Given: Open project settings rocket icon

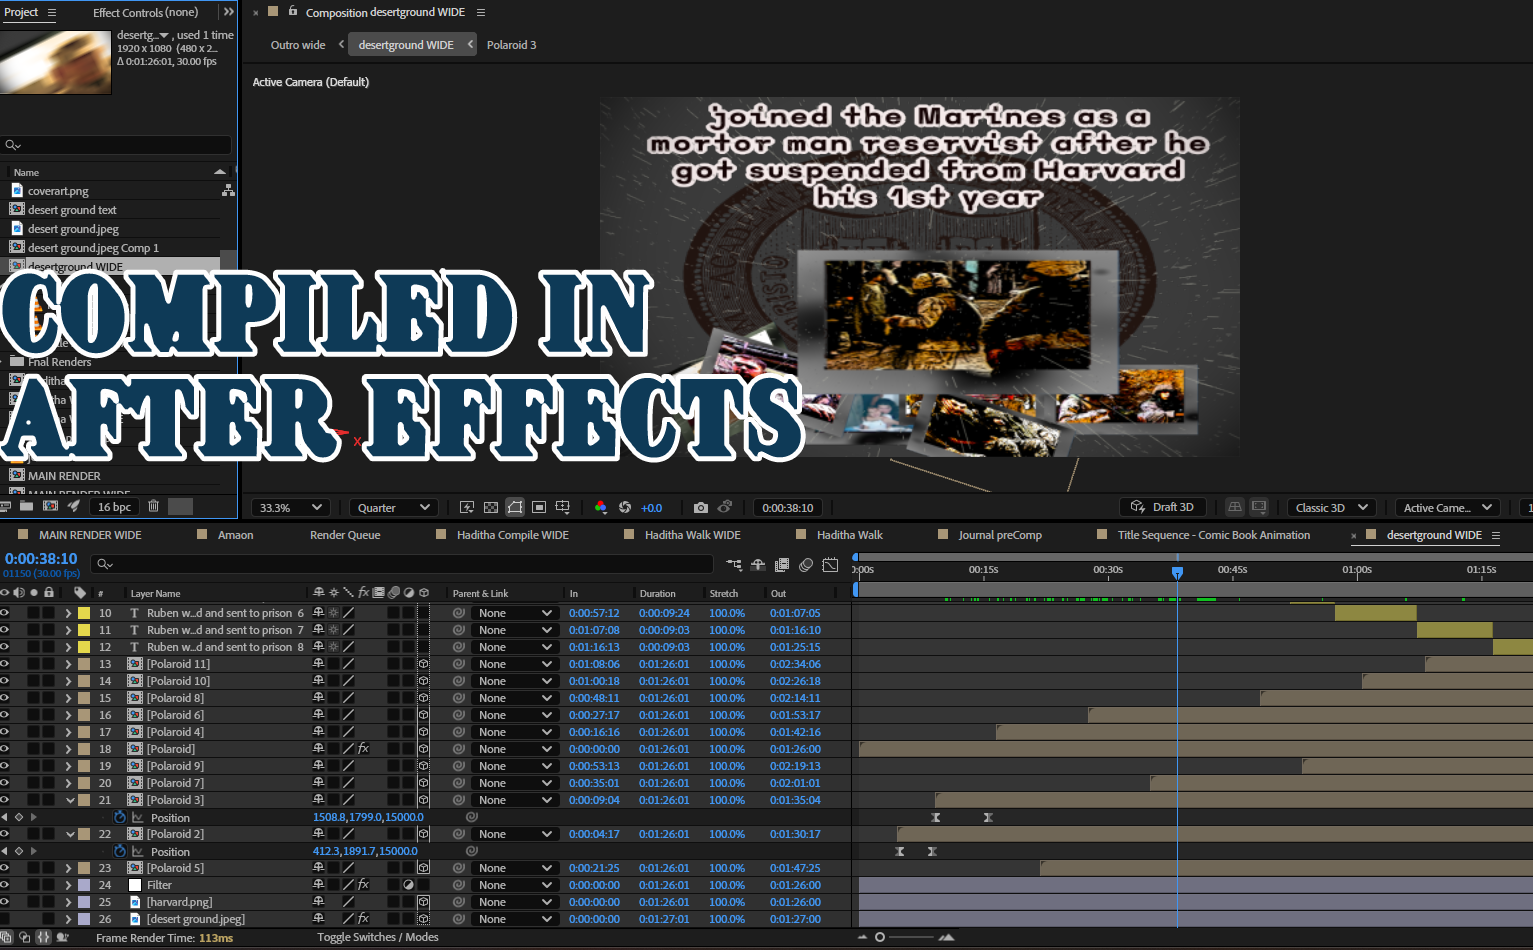Looking at the screenshot, I should (73, 506).
